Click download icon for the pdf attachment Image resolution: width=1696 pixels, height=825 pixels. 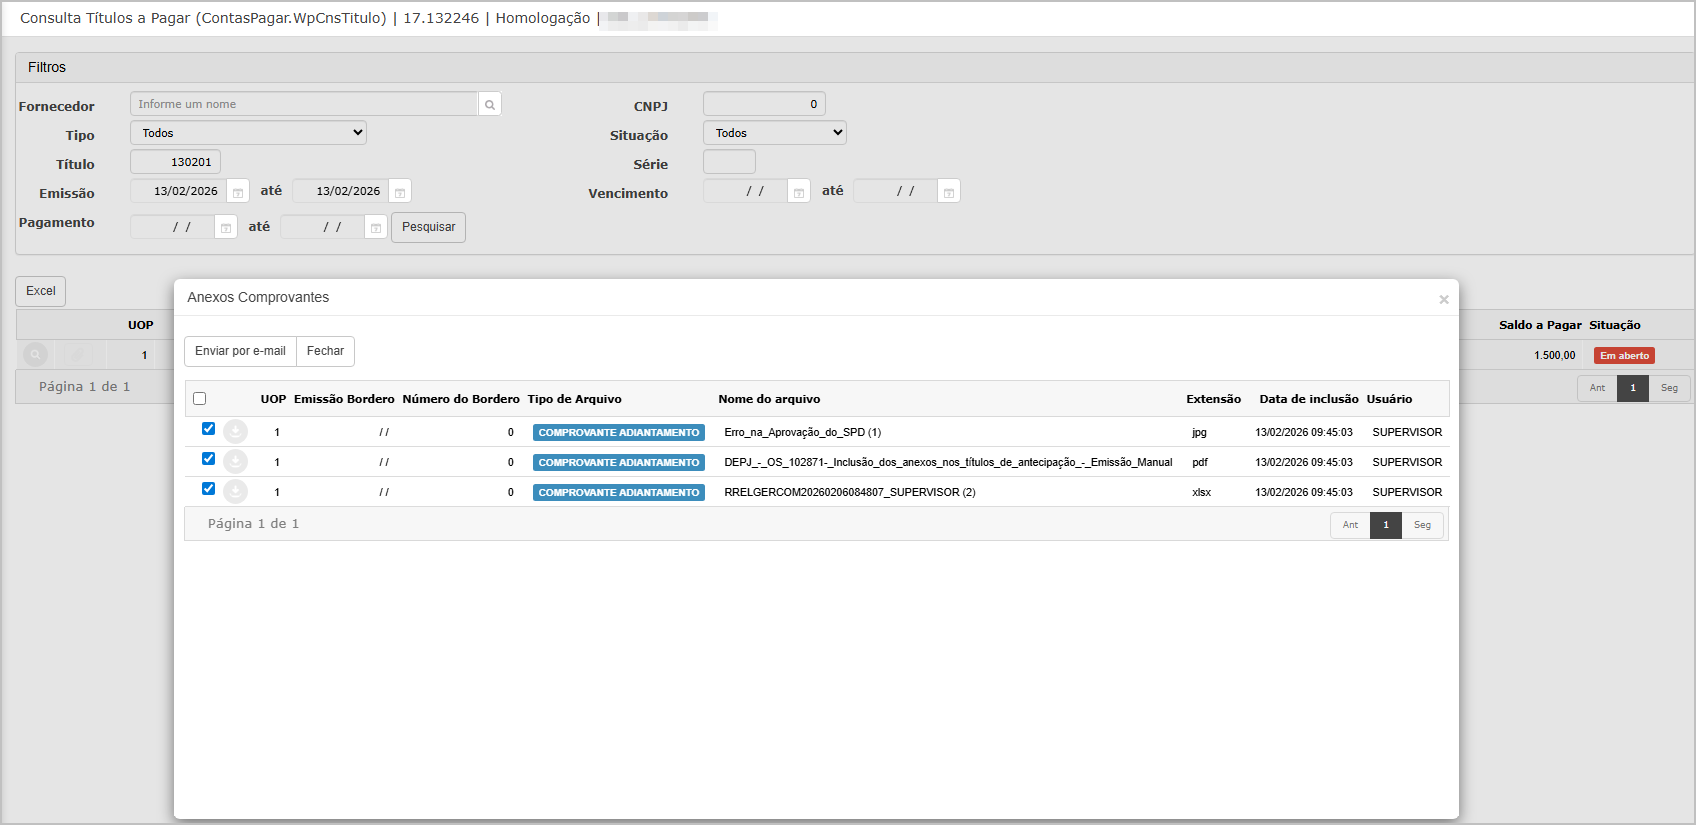(235, 462)
